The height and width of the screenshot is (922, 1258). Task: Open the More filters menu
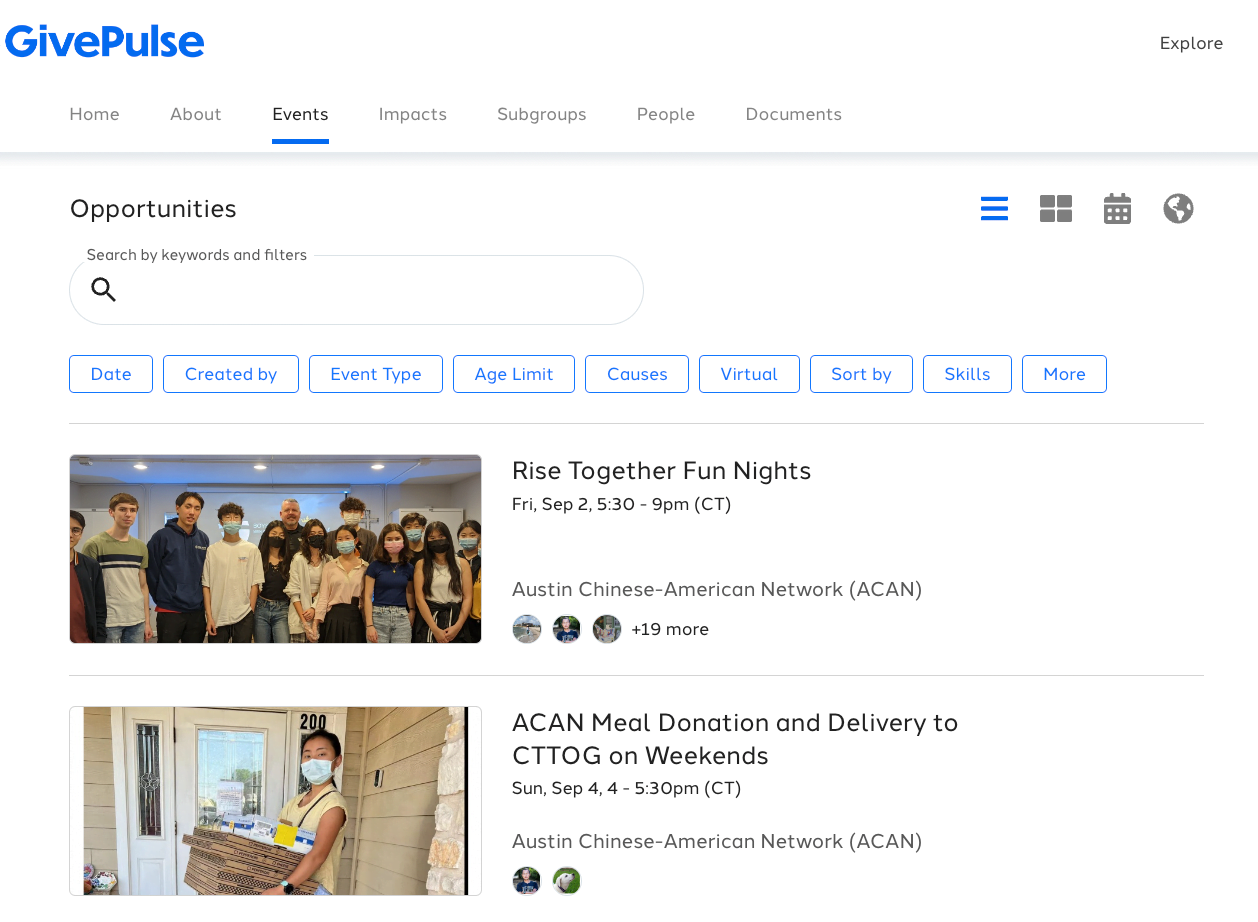click(1064, 373)
